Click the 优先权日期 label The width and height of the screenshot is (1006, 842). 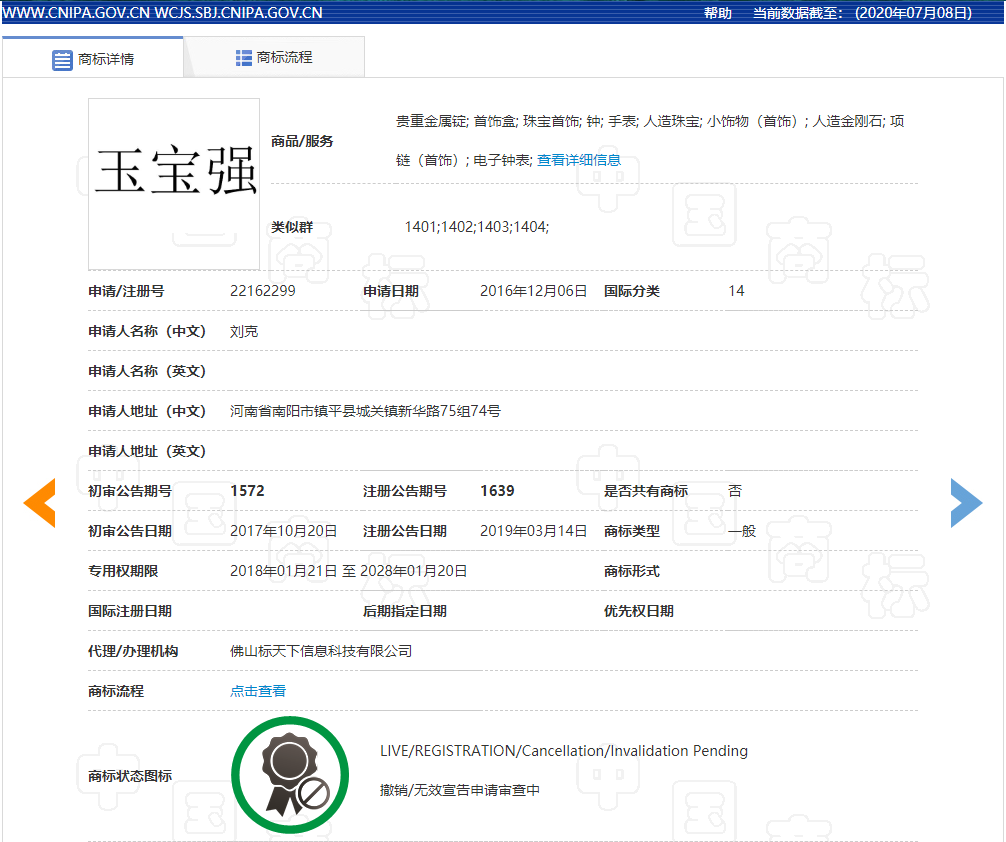click(639, 611)
